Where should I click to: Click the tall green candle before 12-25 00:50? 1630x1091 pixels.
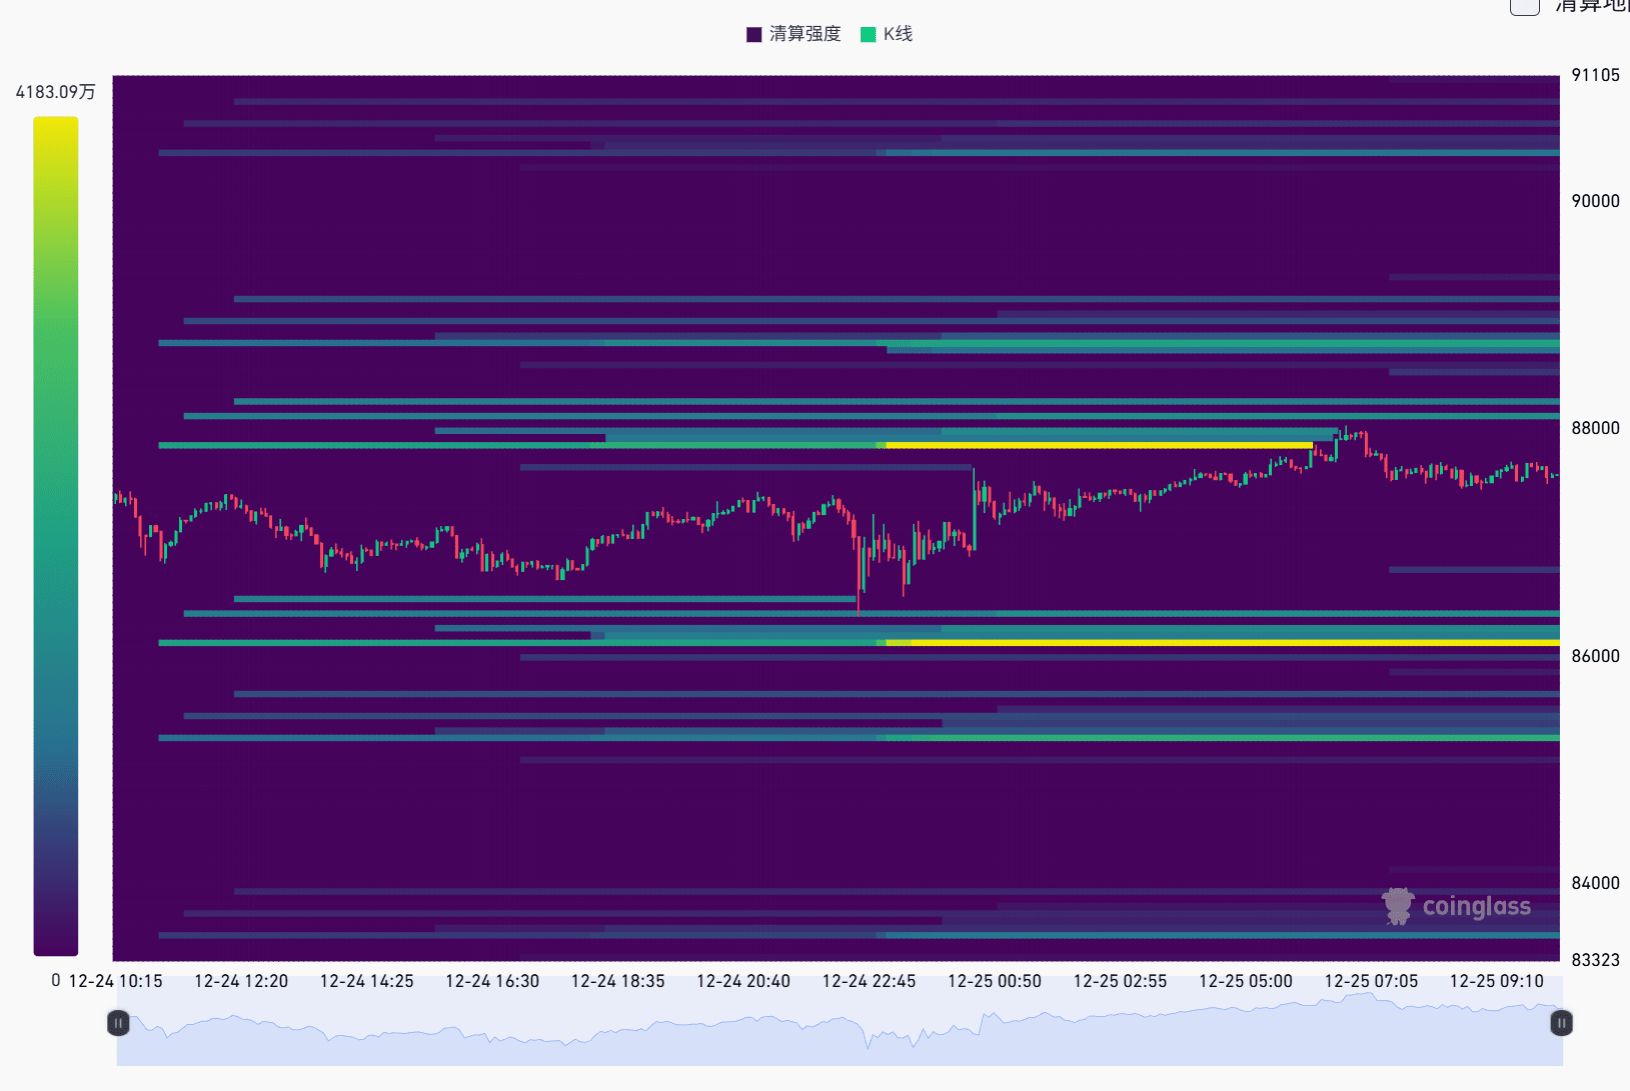tap(974, 510)
